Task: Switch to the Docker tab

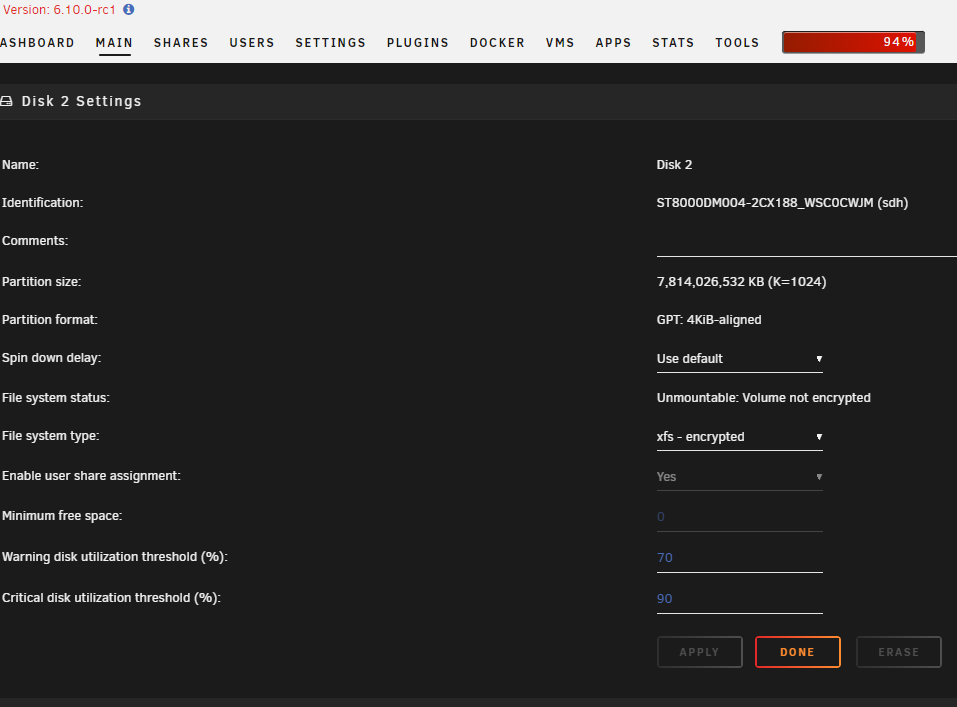Action: pos(497,43)
